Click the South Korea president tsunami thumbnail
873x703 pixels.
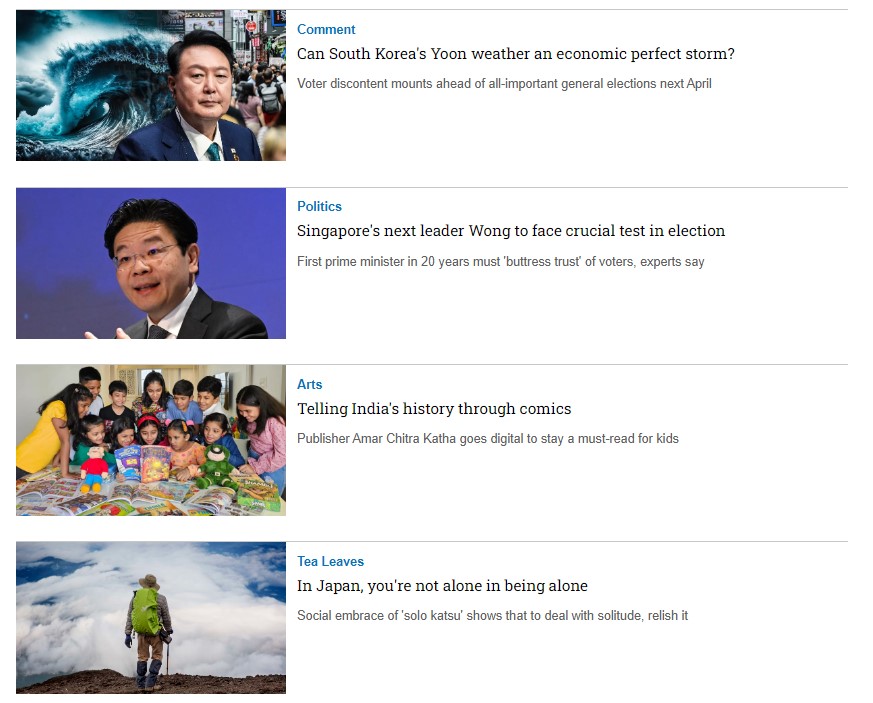point(151,85)
